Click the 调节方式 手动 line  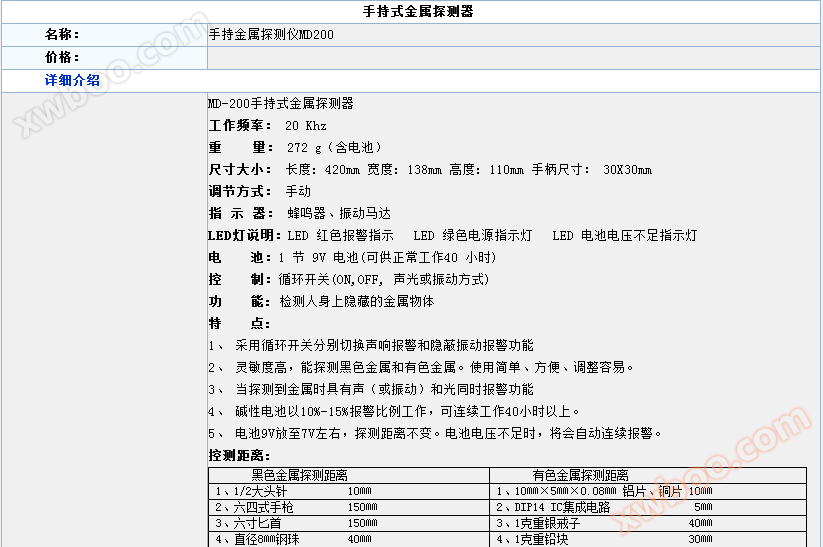259,192
